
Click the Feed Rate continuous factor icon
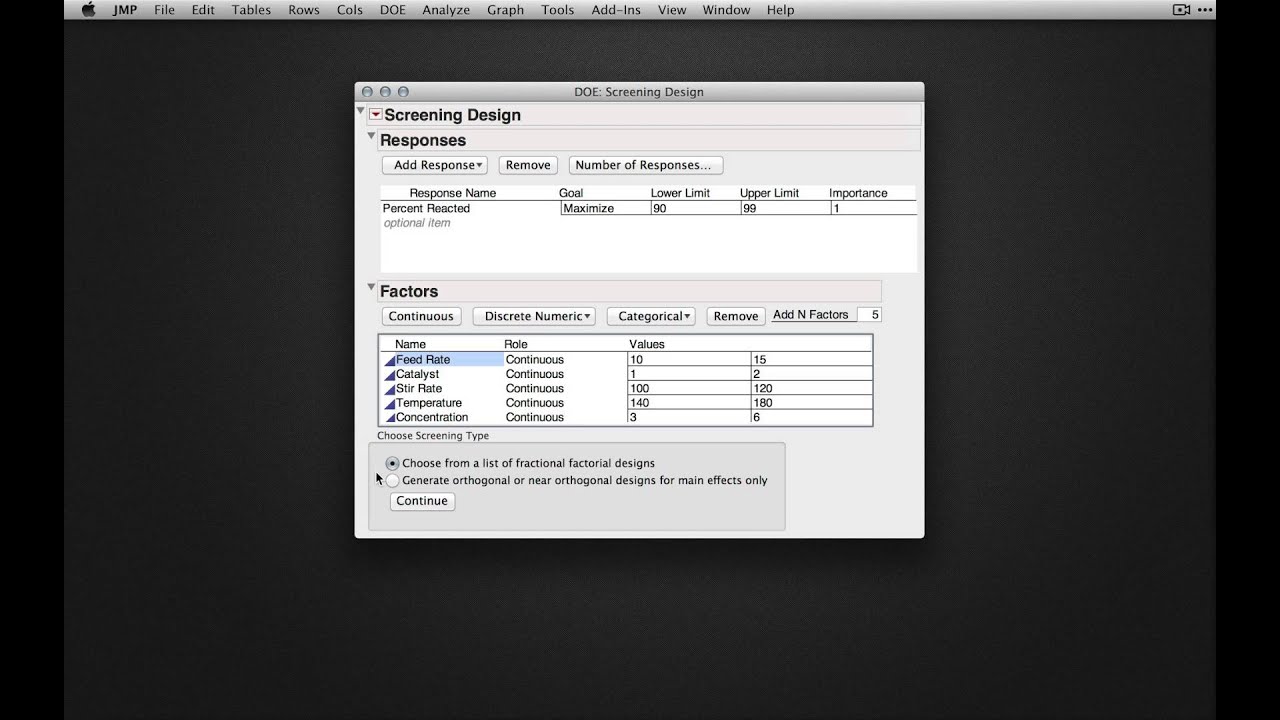coord(390,360)
